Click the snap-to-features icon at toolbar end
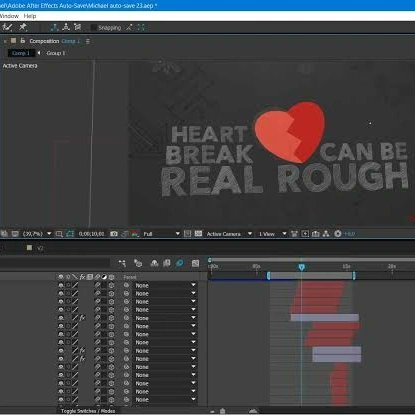This screenshot has height=415, width=415. [141, 28]
